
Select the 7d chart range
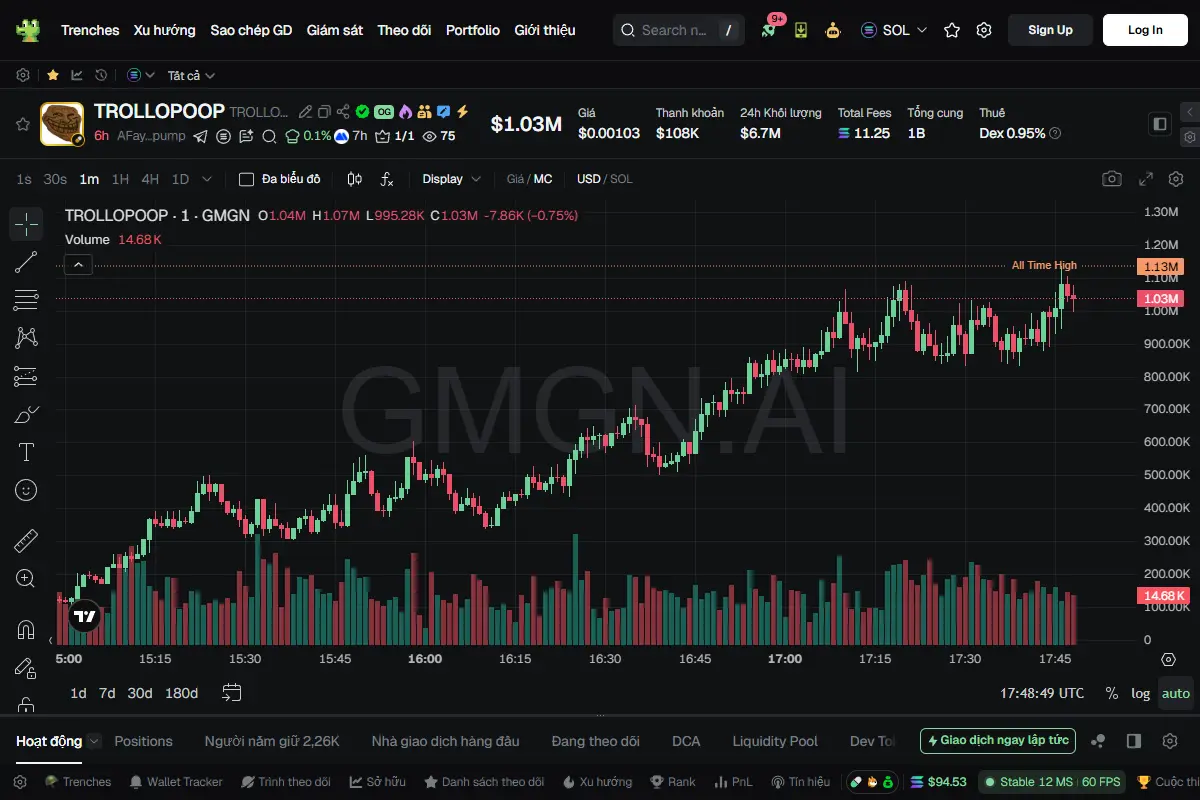[107, 693]
